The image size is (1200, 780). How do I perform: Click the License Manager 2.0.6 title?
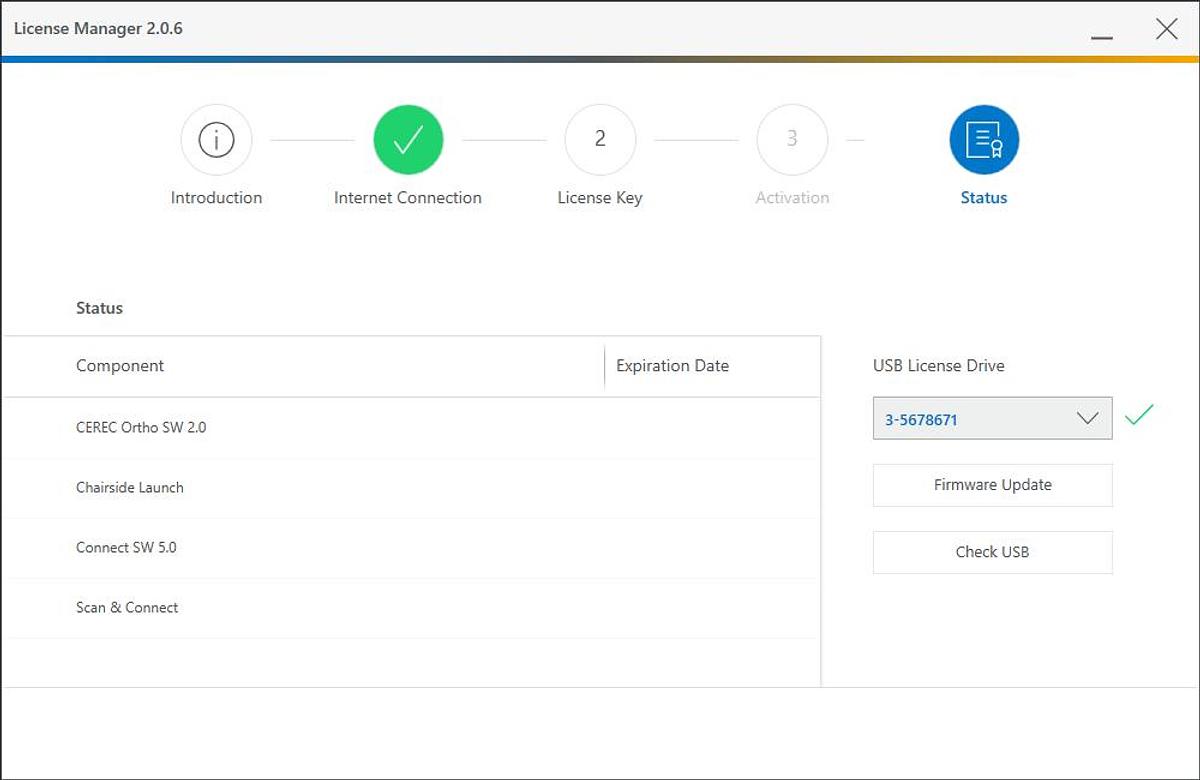pos(98,28)
